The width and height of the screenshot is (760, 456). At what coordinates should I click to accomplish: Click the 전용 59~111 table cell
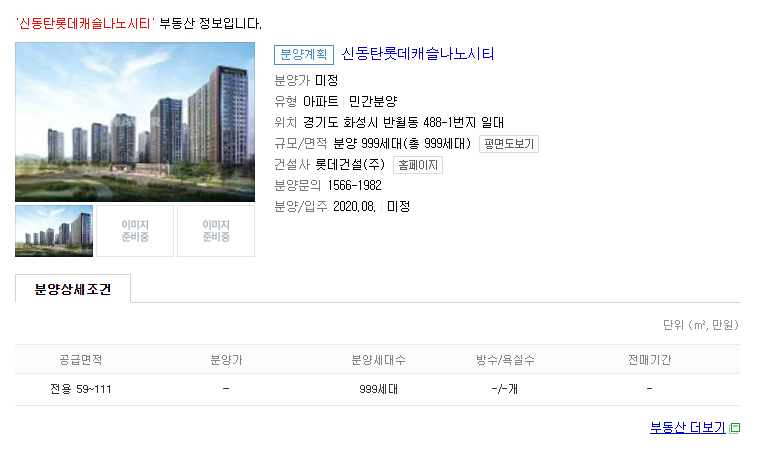tap(80, 389)
